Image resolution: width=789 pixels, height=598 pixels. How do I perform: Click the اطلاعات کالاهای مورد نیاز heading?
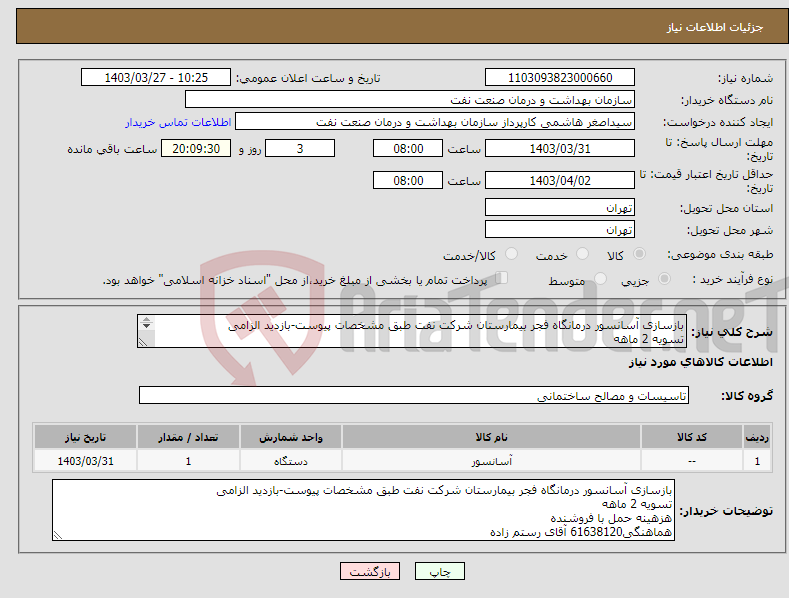[x=700, y=362]
